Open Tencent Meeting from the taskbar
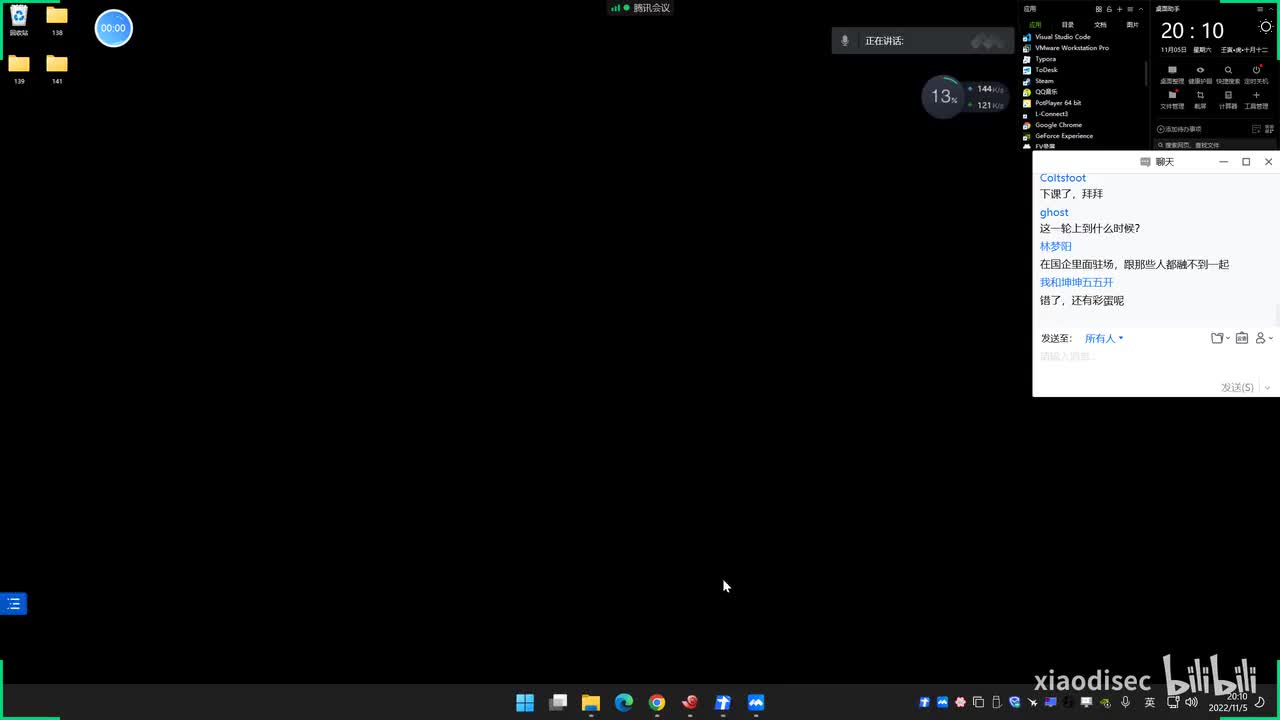Image resolution: width=1280 pixels, height=720 pixels. [756, 702]
